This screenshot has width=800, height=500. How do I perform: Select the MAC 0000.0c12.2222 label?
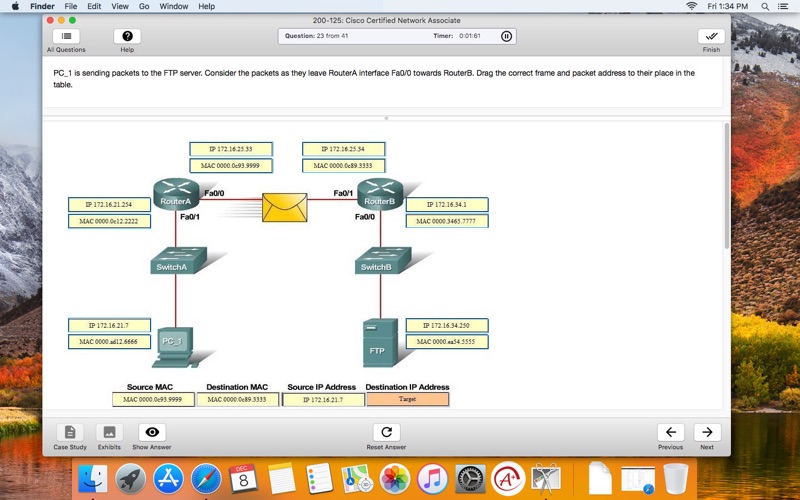click(109, 221)
